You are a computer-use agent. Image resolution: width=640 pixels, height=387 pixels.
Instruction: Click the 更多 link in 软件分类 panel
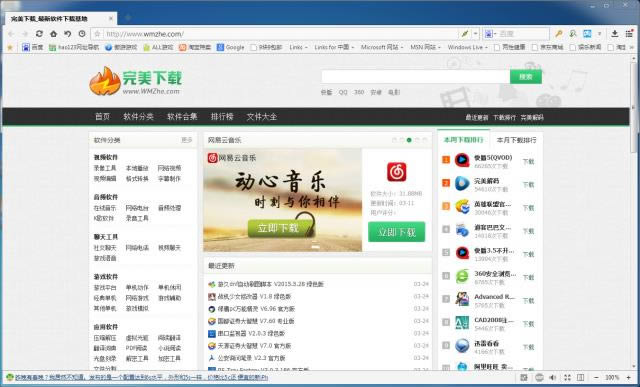tap(187, 140)
